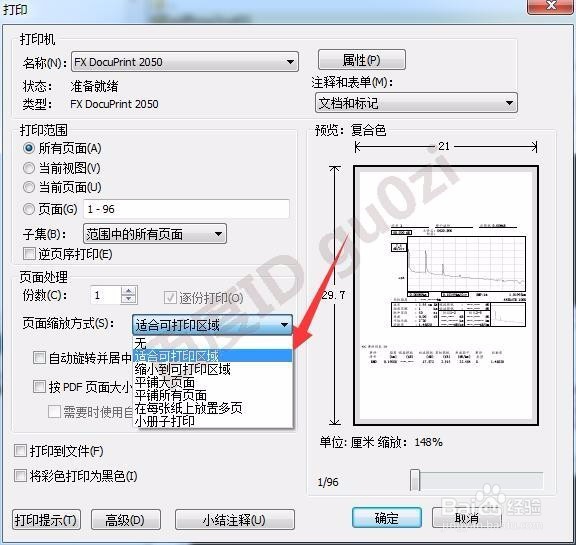The image size is (576, 545).
Task: Choose 无 in the scaling list
Action: pyautogui.click(x=212, y=343)
